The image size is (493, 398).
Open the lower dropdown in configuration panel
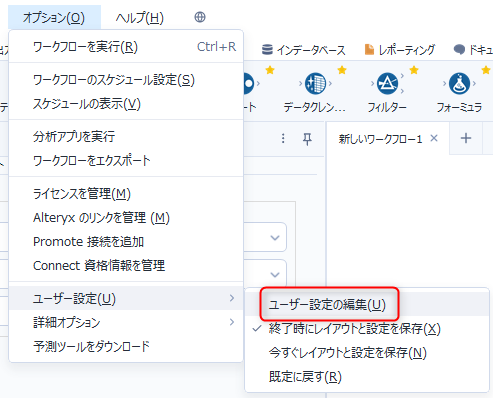click(275, 274)
